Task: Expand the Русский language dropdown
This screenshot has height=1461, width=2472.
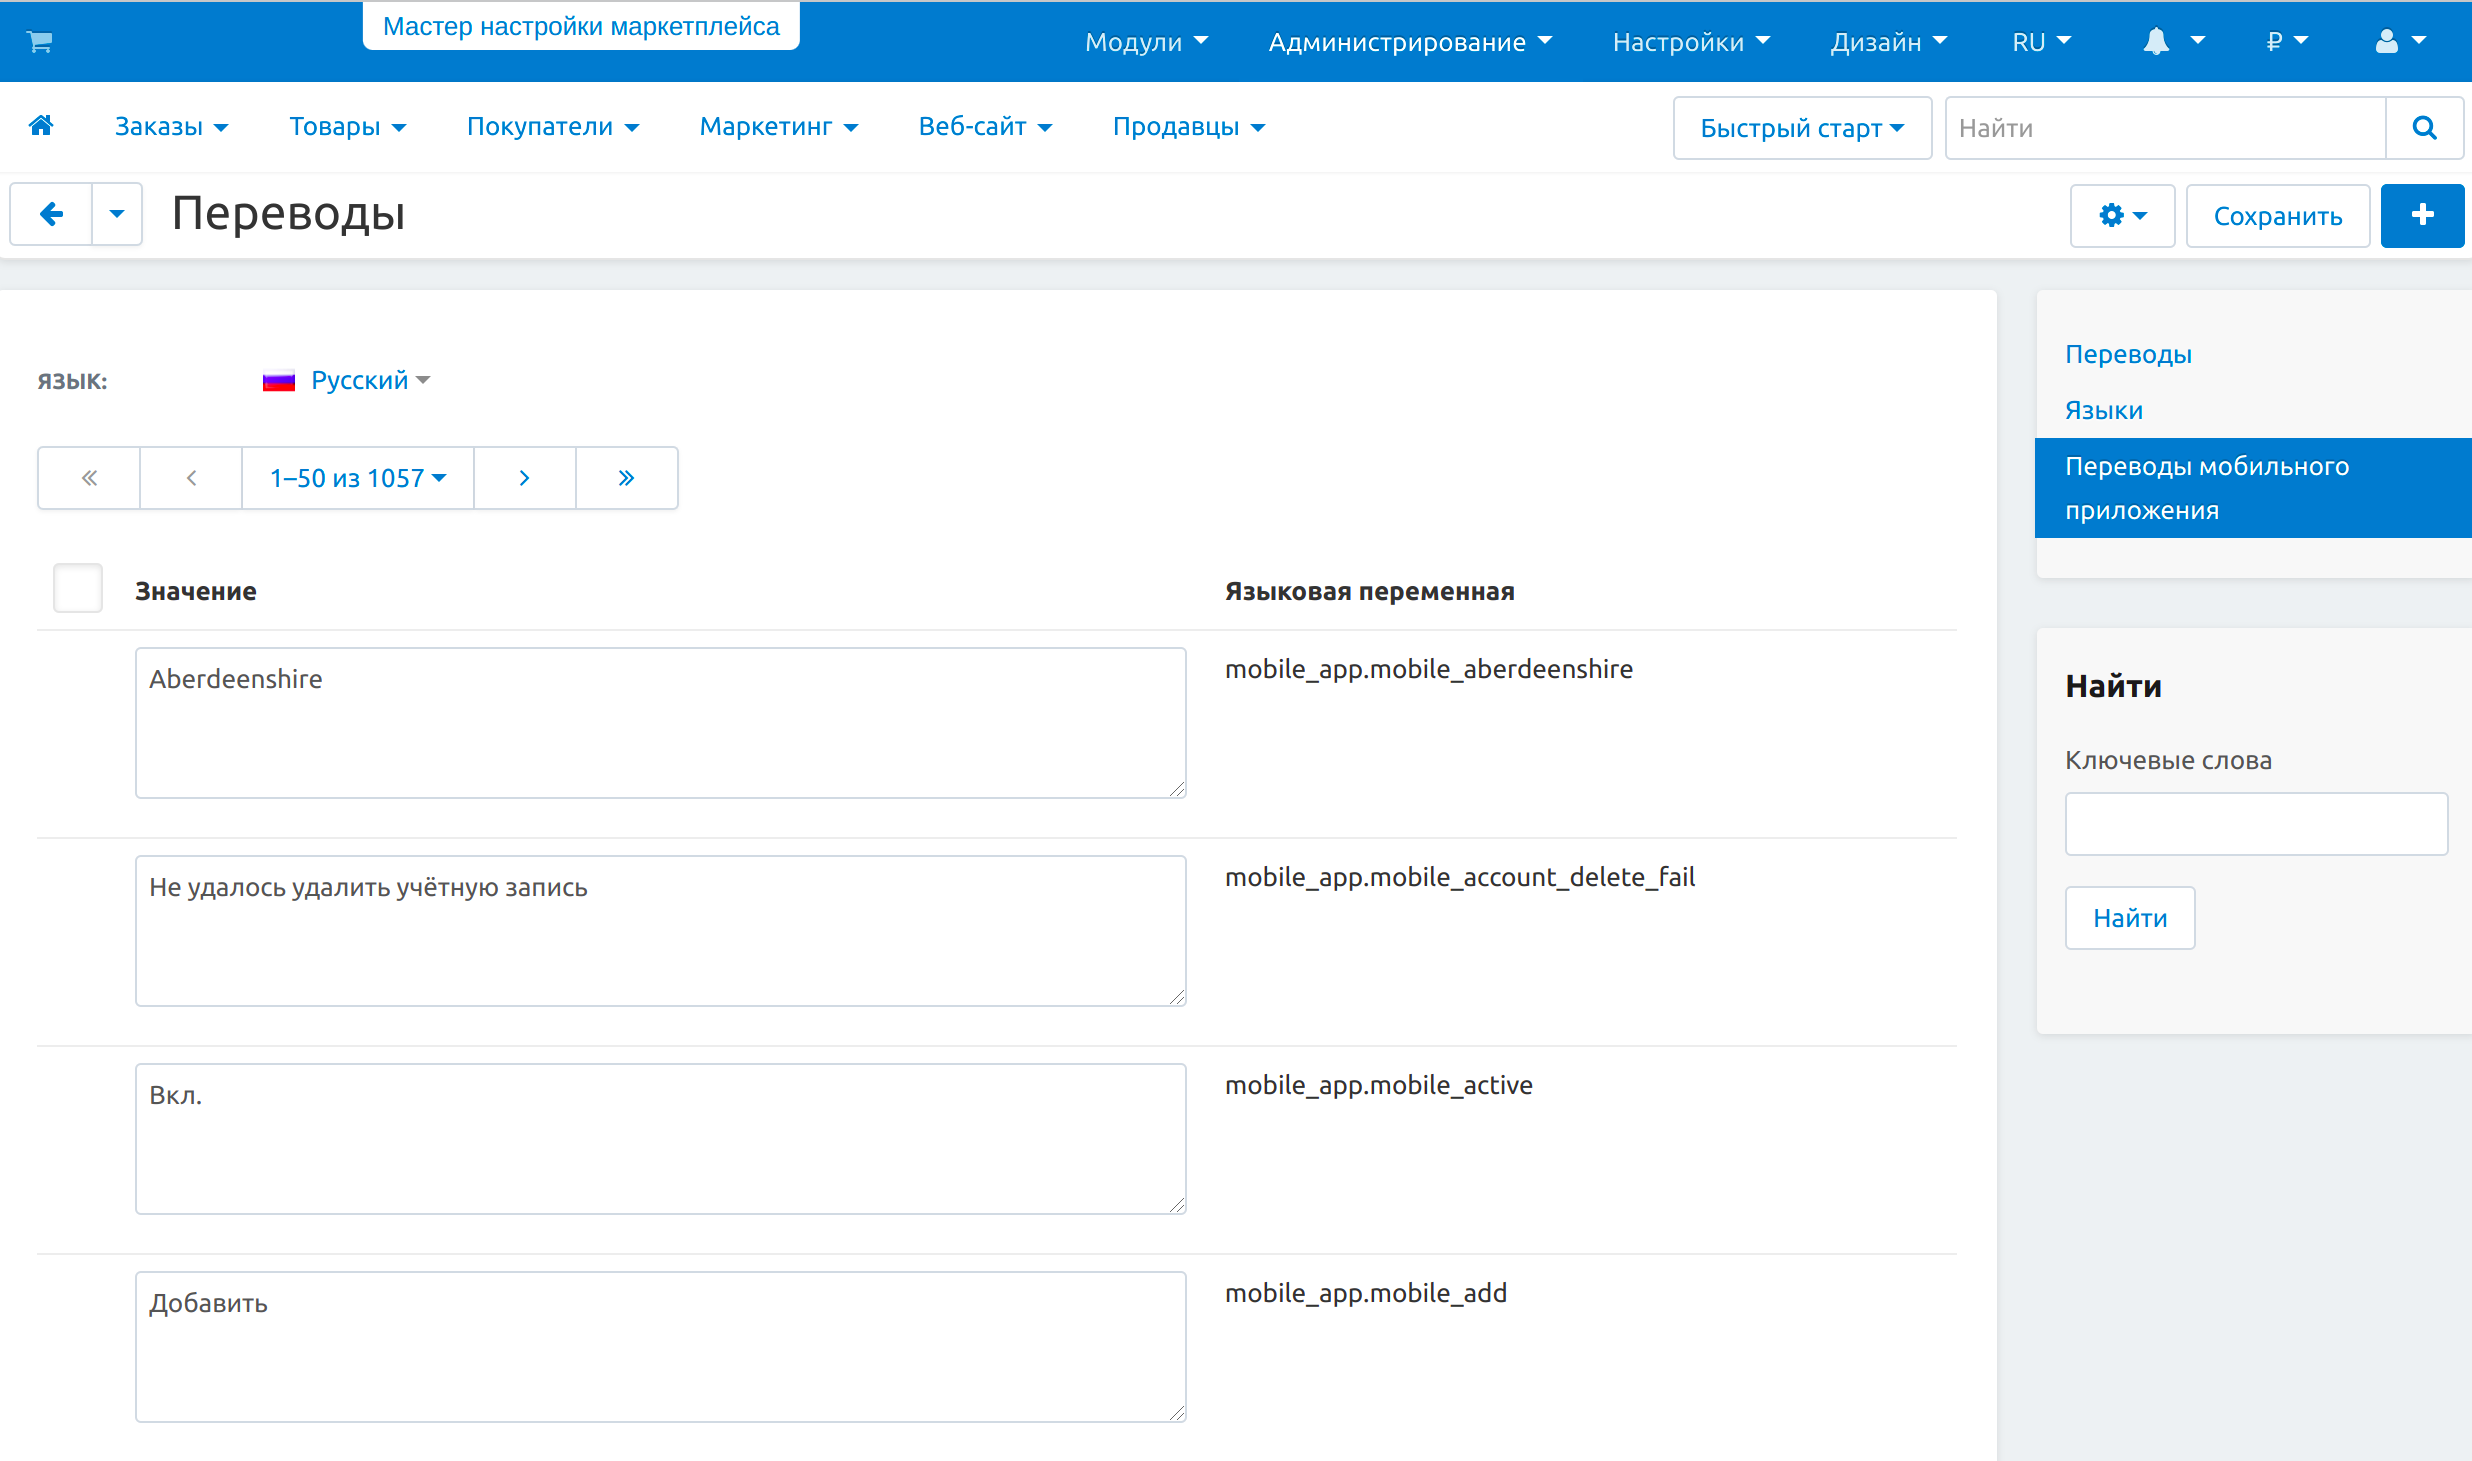Action: point(360,381)
